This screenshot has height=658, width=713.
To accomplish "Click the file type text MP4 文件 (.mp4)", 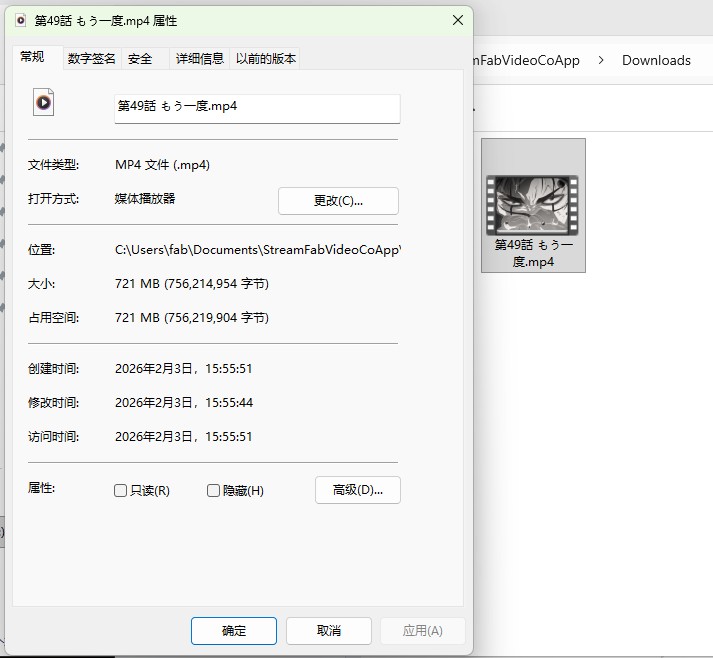I will [162, 165].
